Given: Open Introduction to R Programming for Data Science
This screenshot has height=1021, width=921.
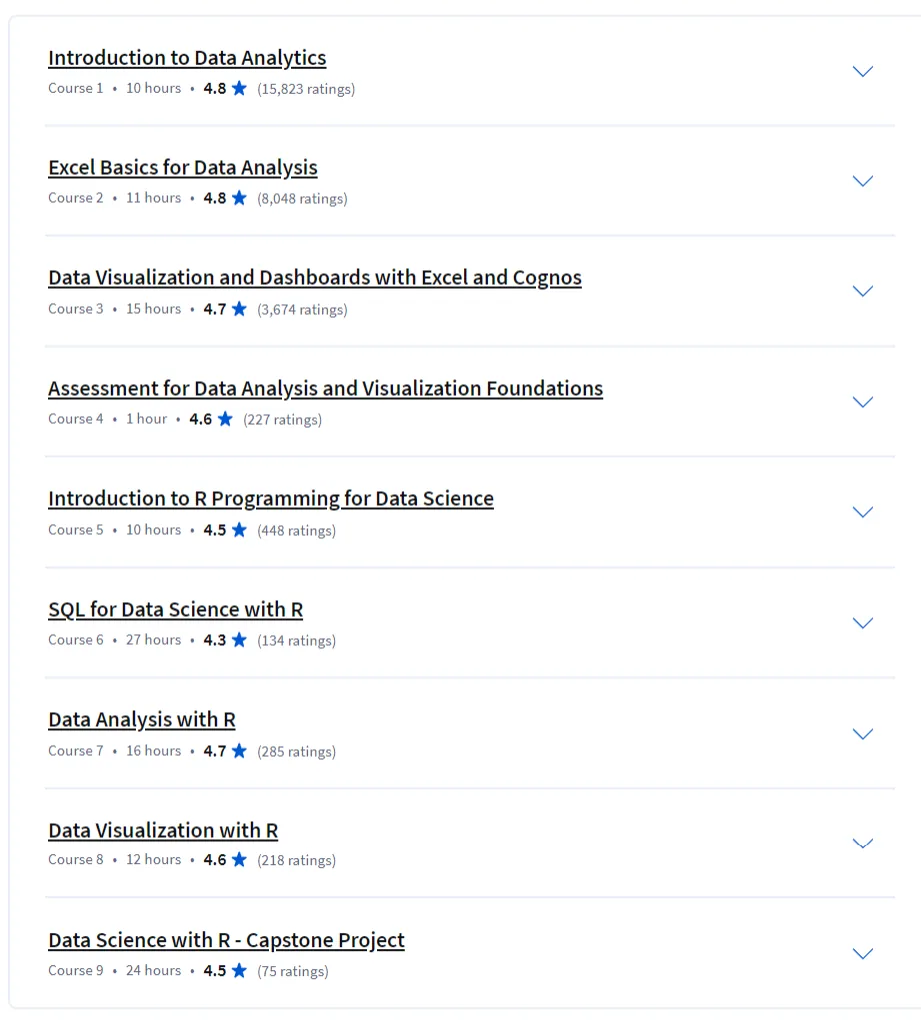Looking at the screenshot, I should click(x=270, y=498).
